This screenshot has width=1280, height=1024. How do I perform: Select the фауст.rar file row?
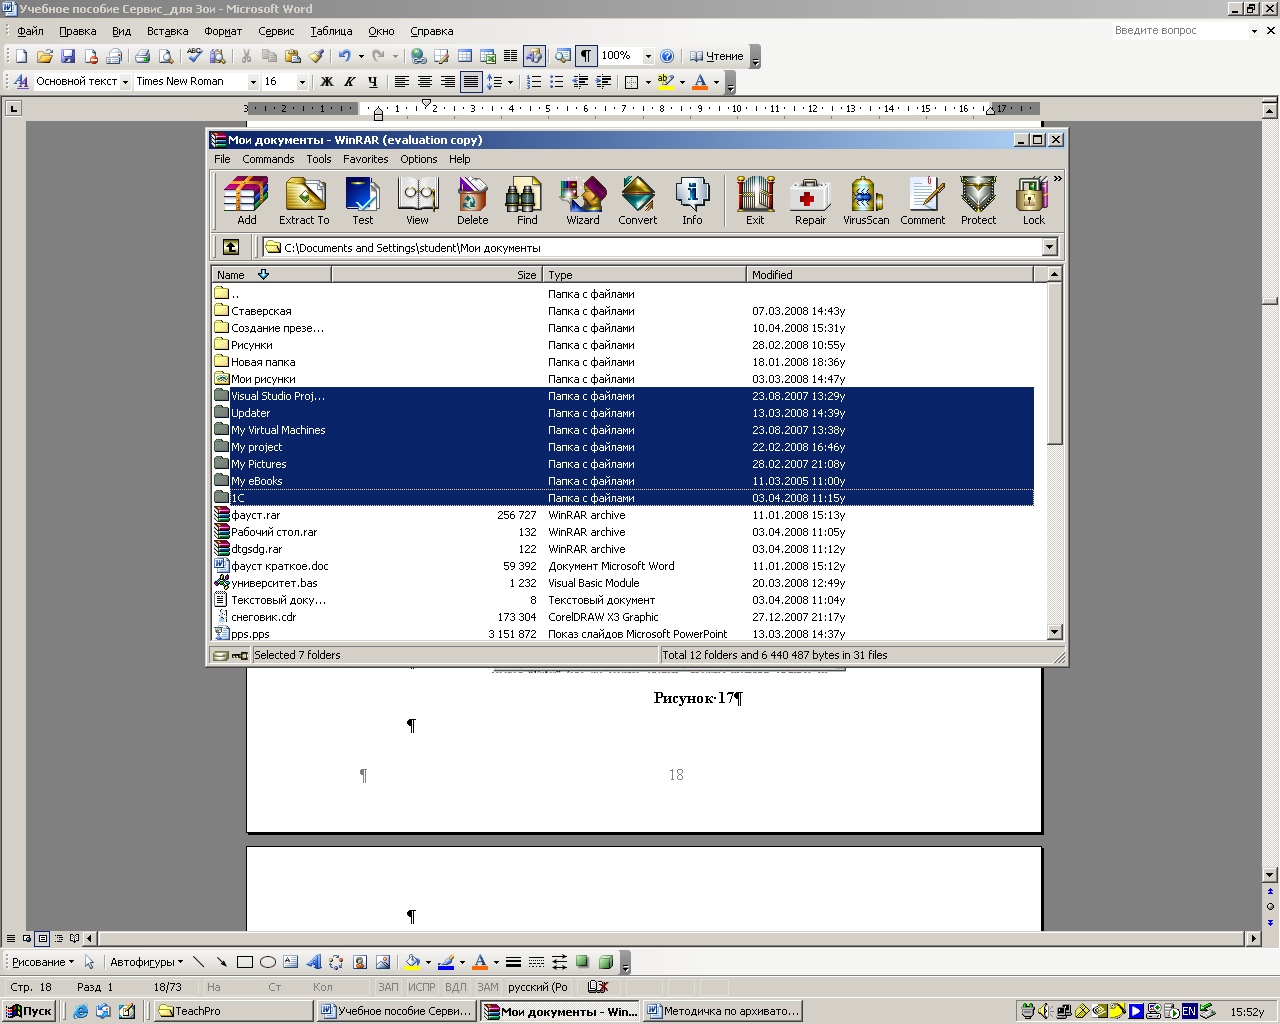pos(623,515)
